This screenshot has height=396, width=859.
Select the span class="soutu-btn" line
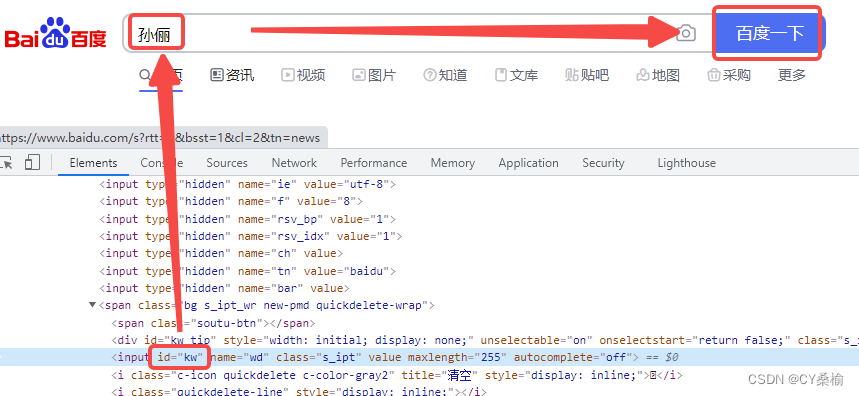tap(214, 323)
